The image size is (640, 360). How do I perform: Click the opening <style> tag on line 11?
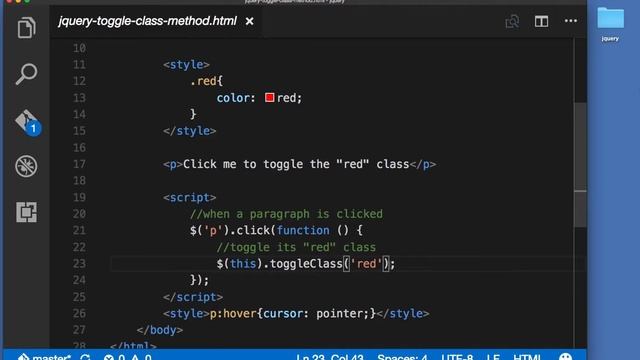pos(186,64)
